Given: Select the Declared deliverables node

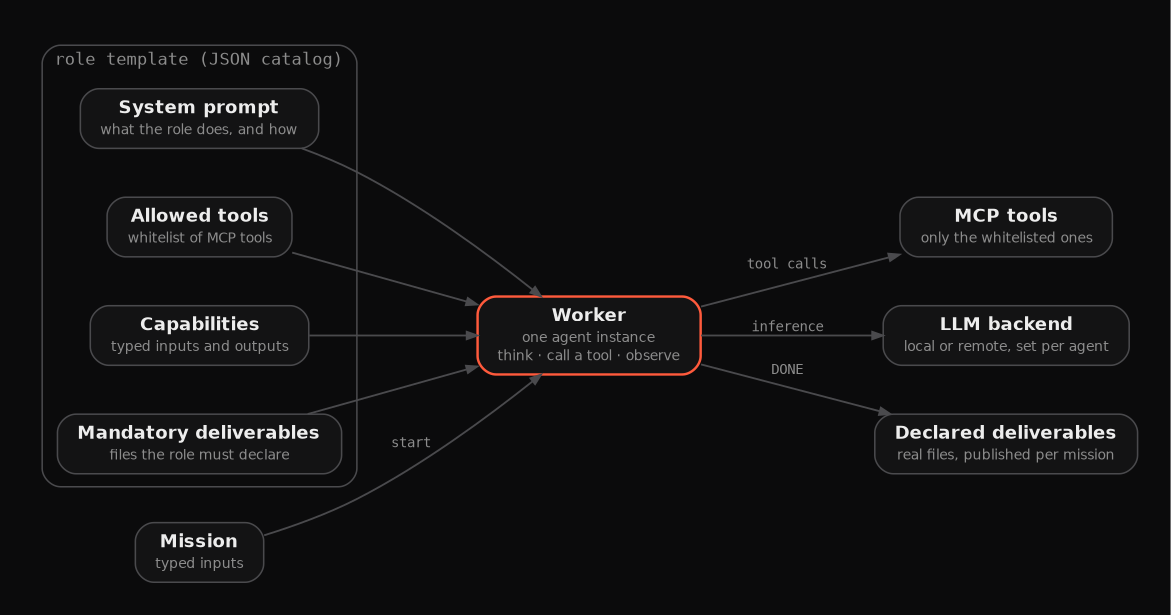Looking at the screenshot, I should pyautogui.click(x=1006, y=443).
